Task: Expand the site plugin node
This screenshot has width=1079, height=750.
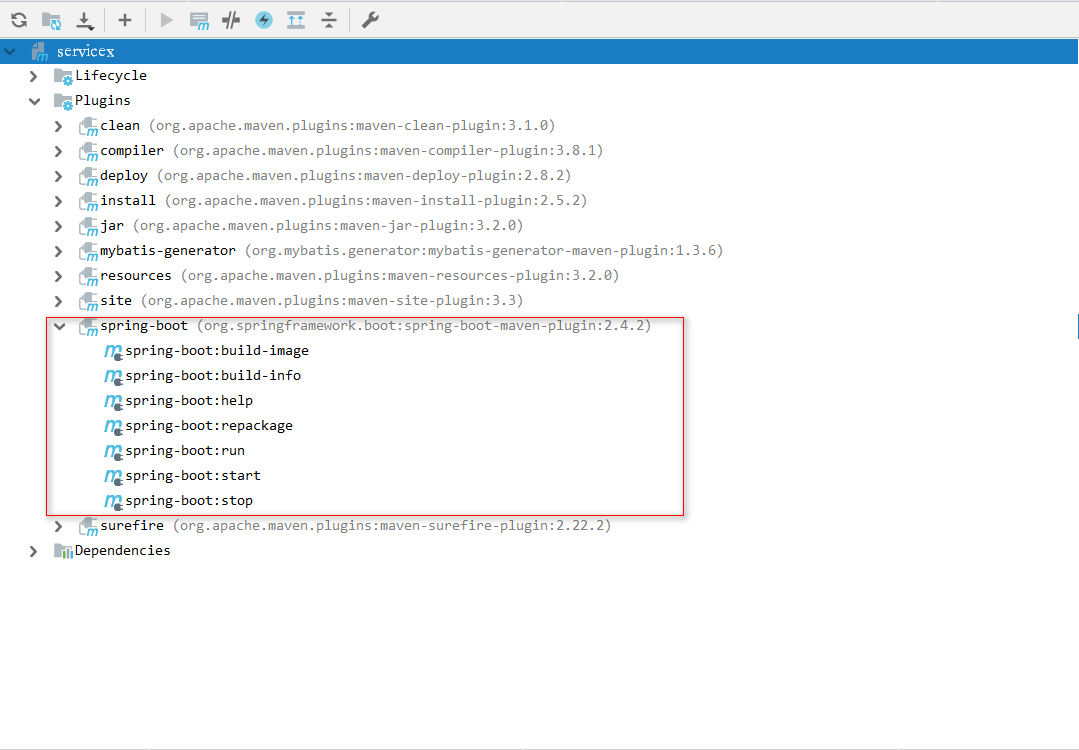Action: [58, 301]
